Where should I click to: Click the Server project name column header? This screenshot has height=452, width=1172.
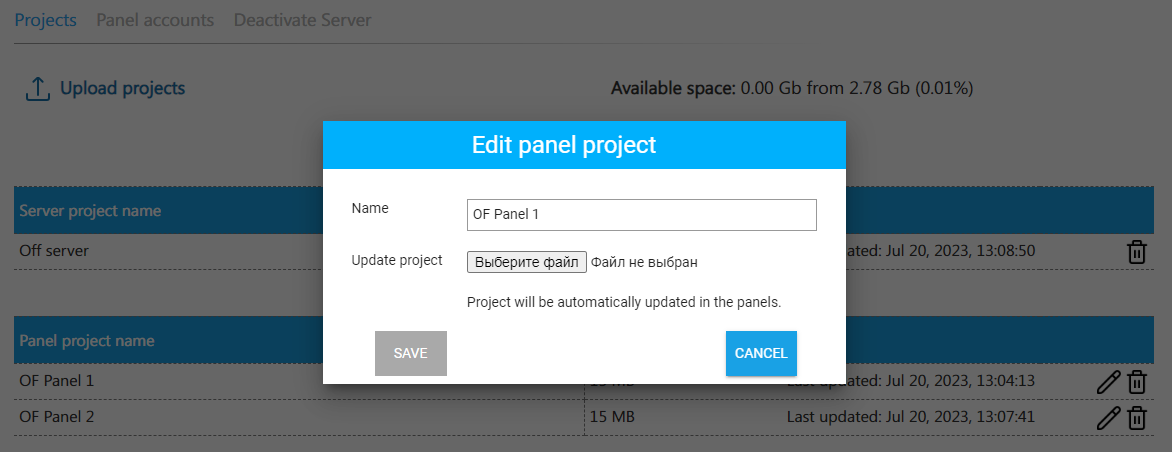90,211
